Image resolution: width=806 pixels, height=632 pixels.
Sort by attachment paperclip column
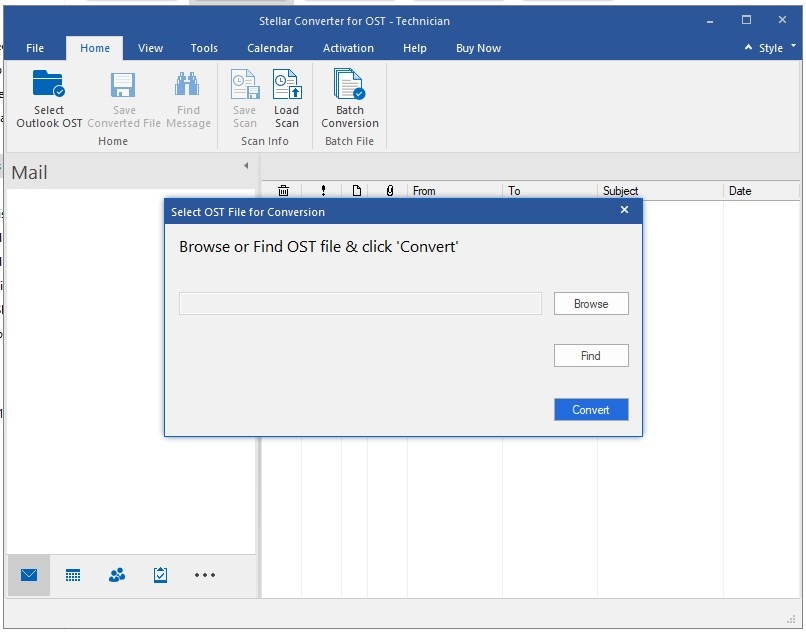tap(390, 191)
